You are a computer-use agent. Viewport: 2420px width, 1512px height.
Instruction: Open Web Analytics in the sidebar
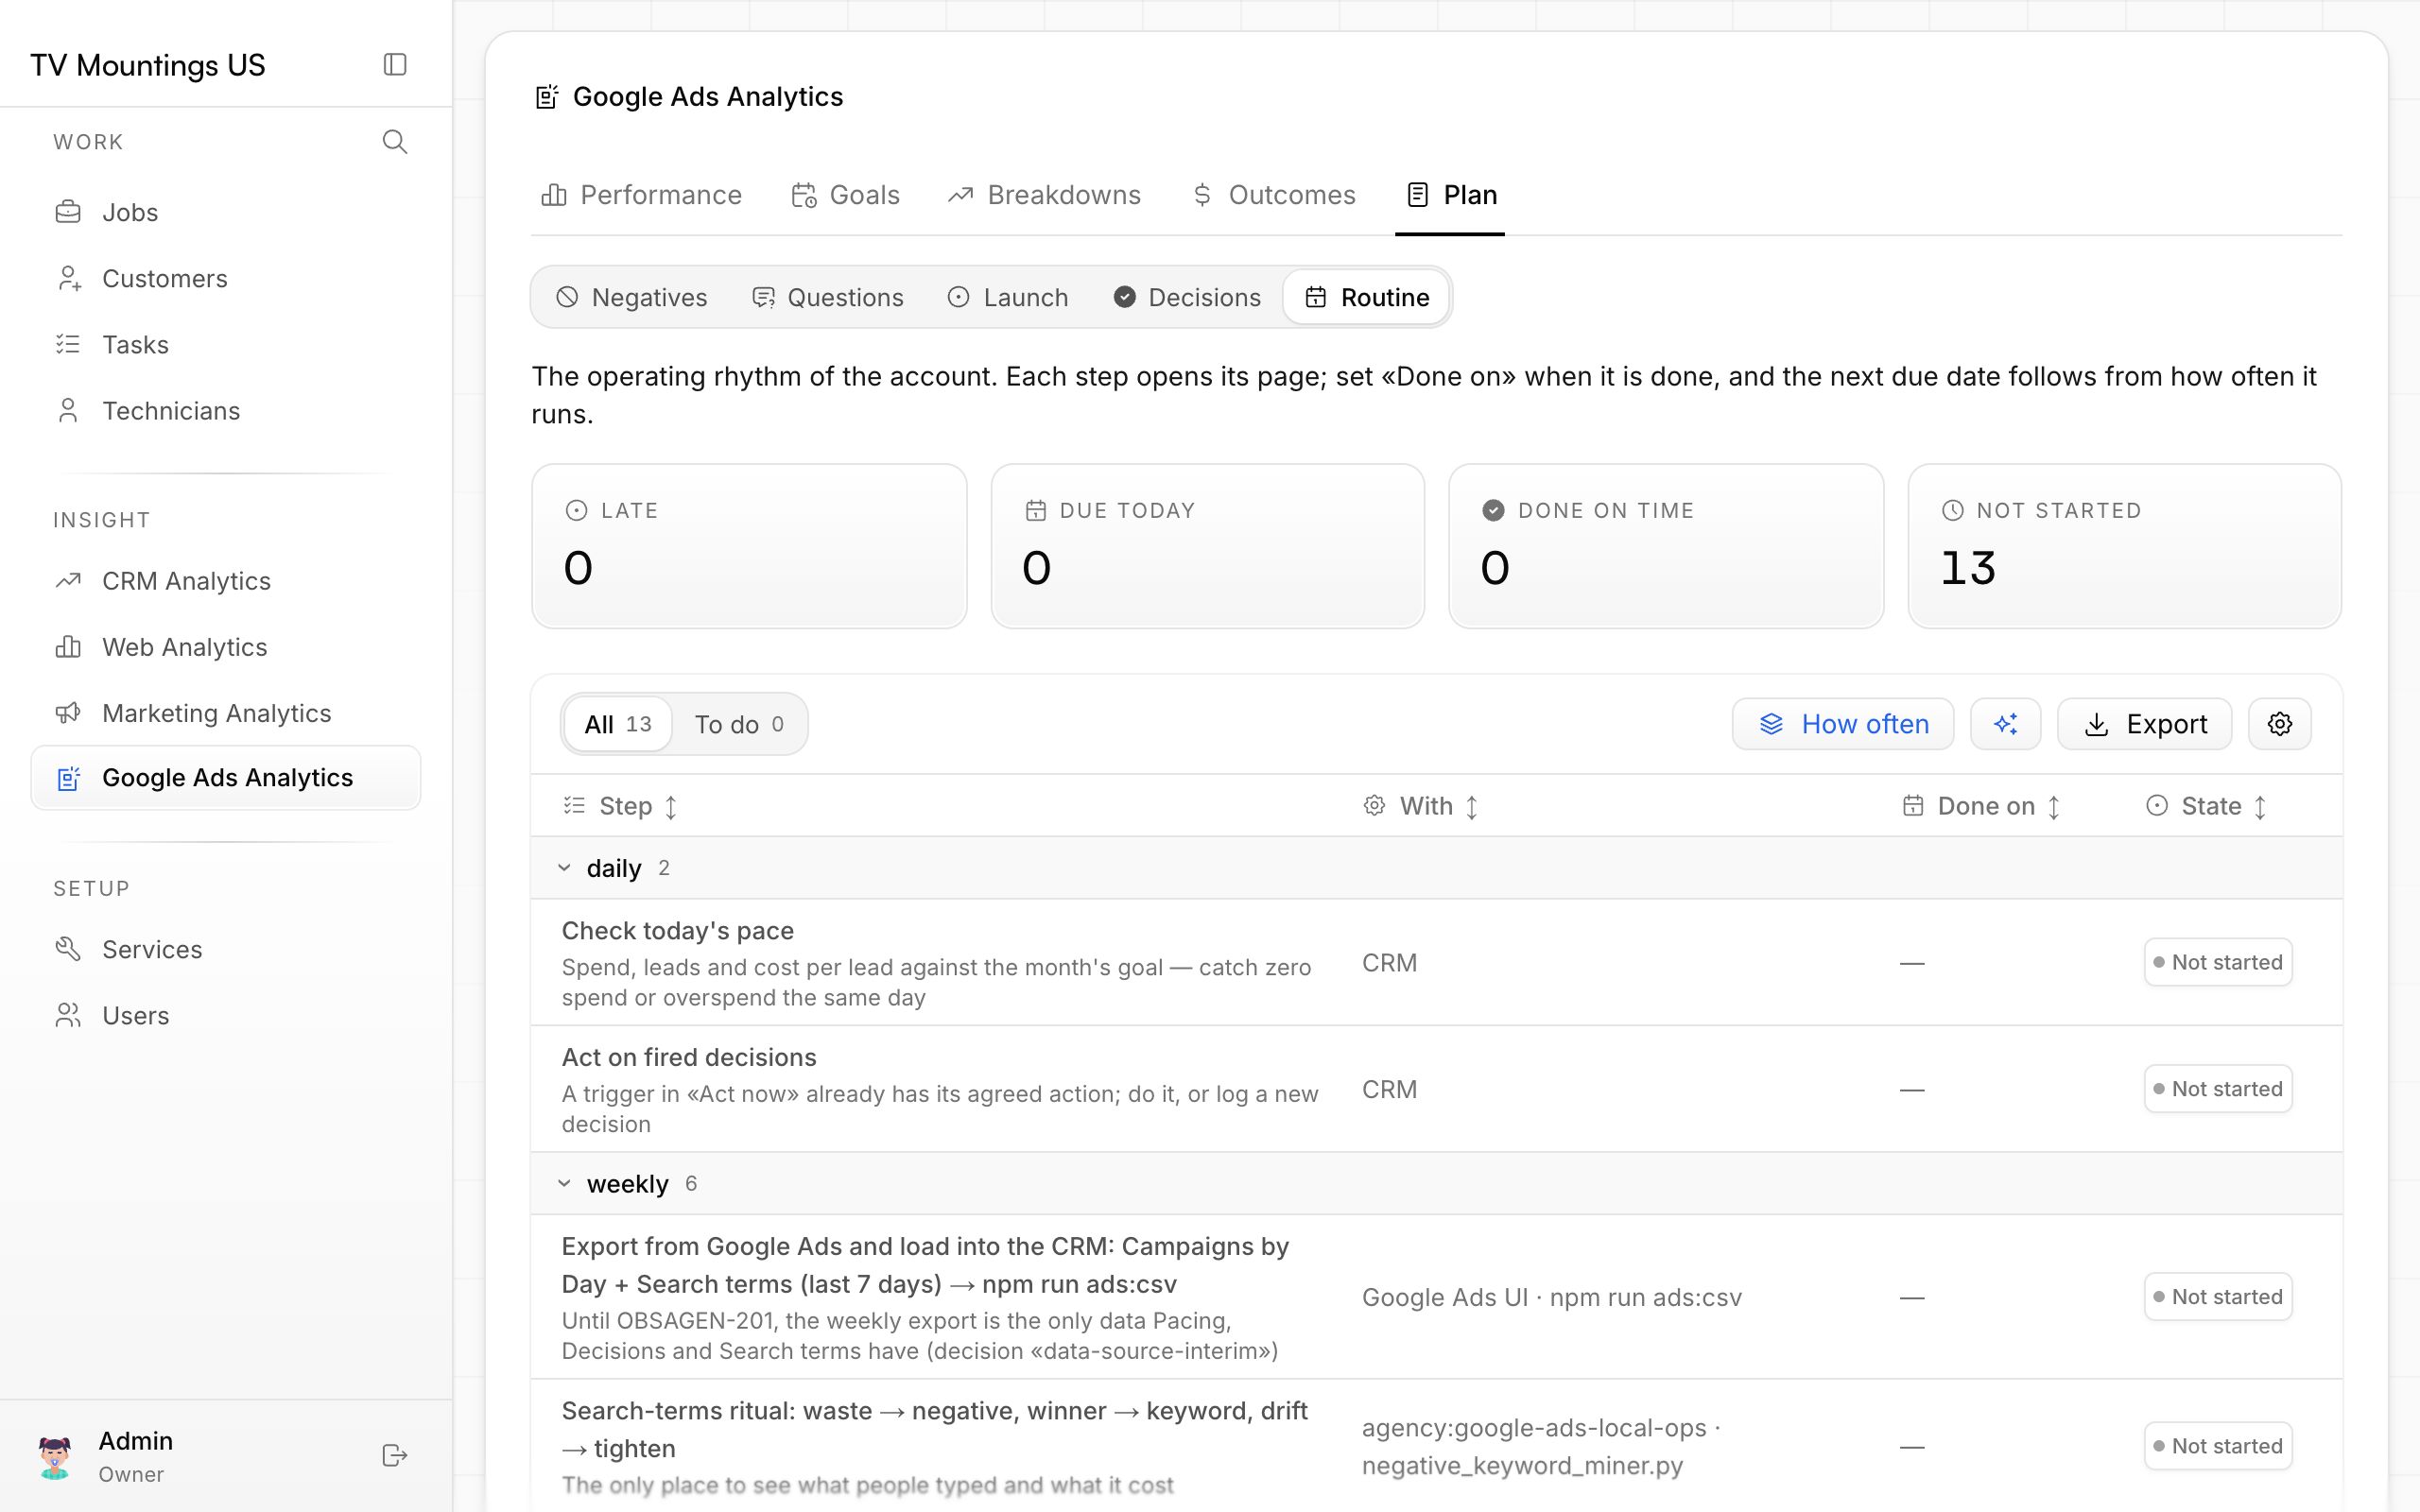[226, 647]
